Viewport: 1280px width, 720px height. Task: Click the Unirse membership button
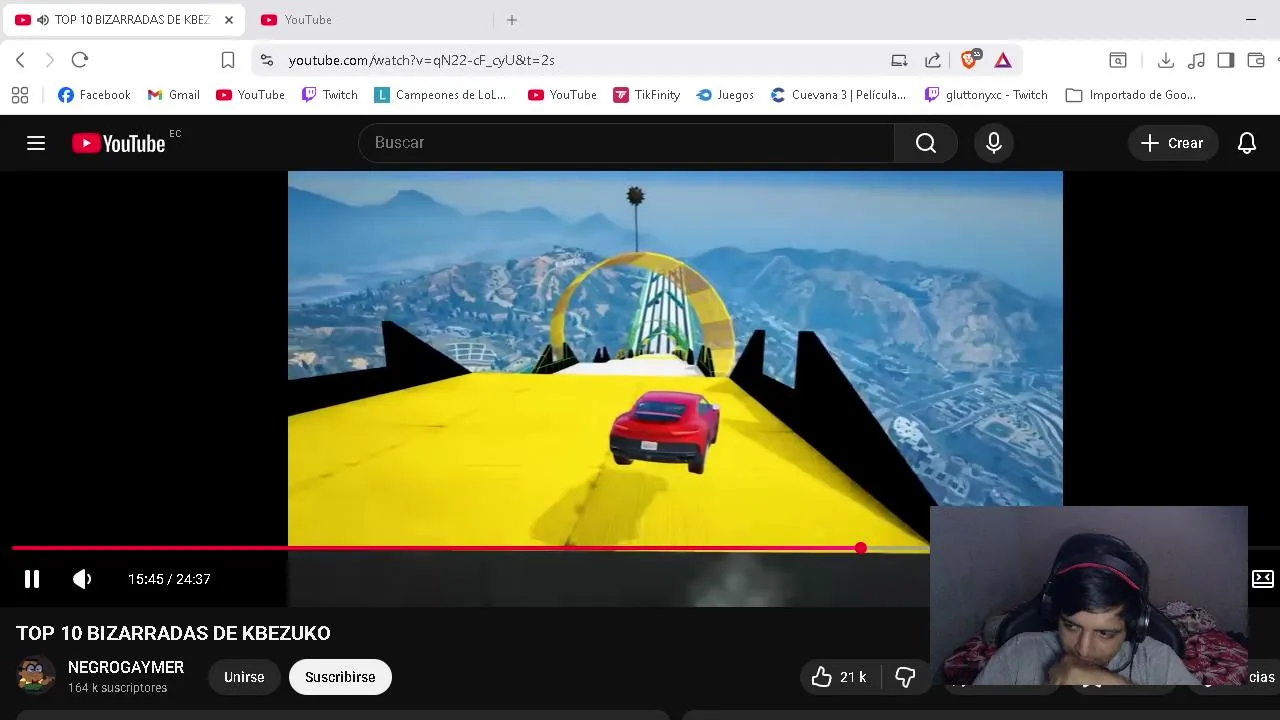click(x=244, y=677)
